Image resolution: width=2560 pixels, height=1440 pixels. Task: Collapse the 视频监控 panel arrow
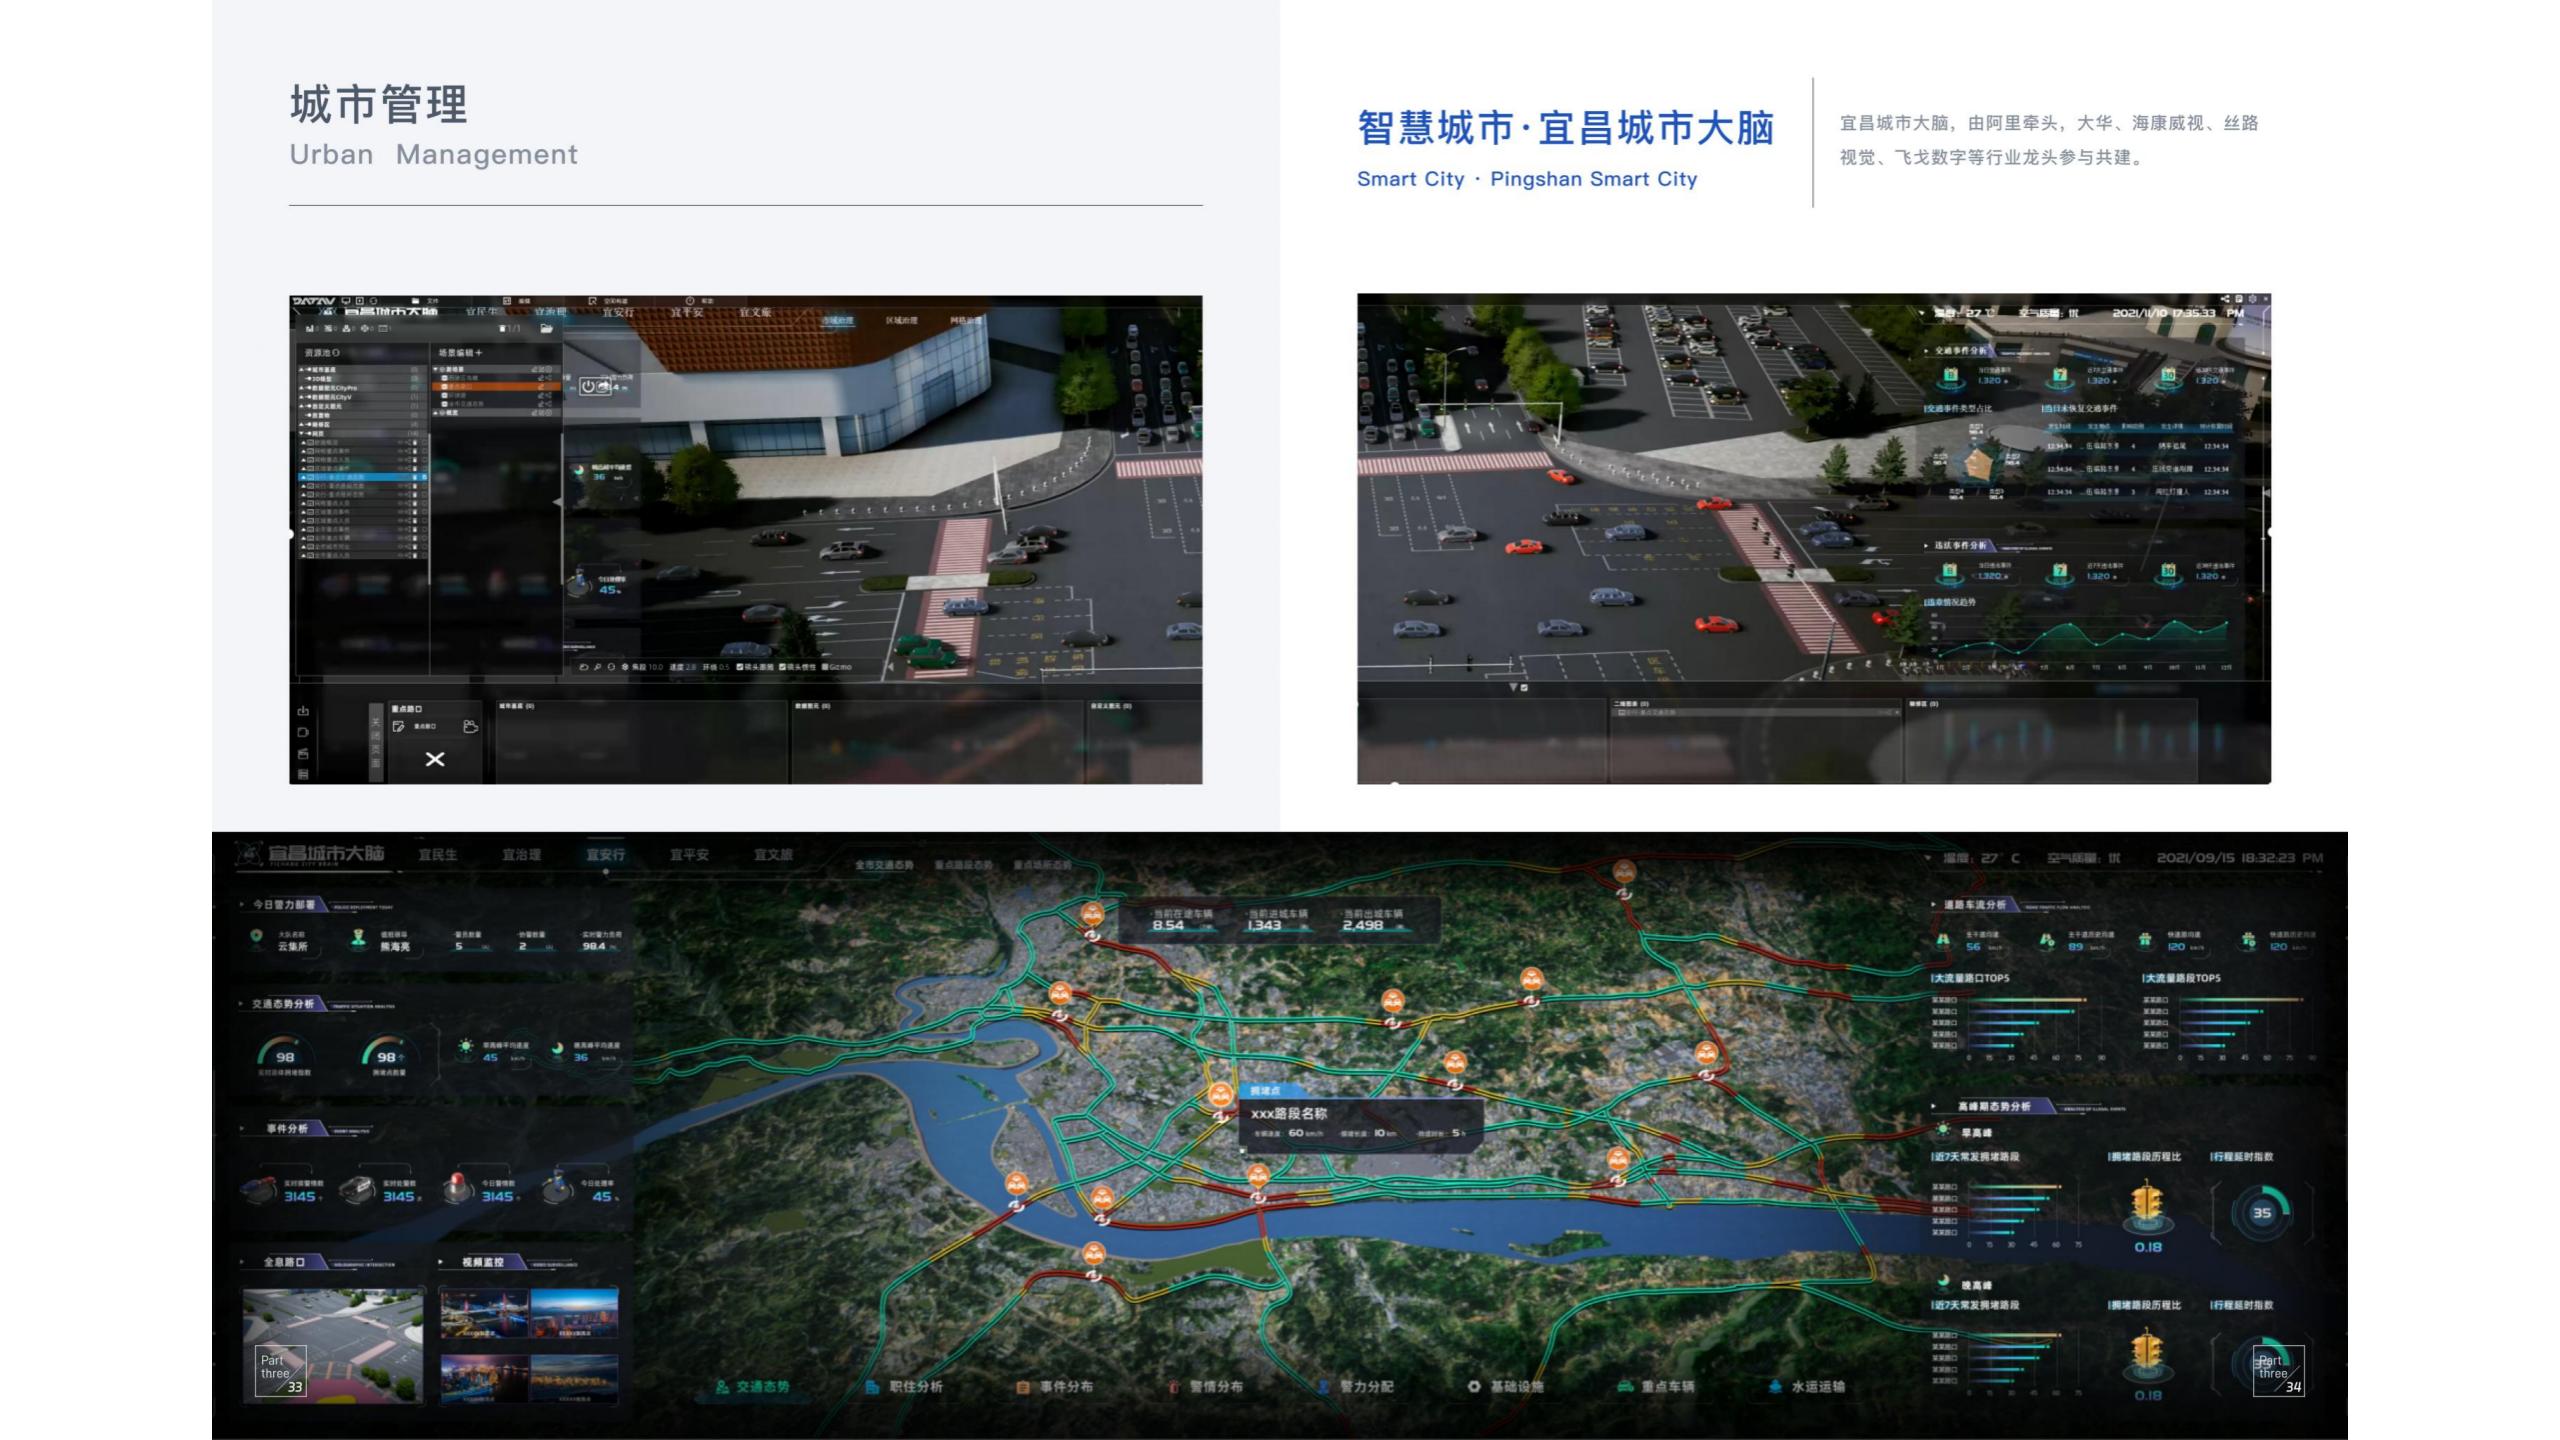[442, 1262]
